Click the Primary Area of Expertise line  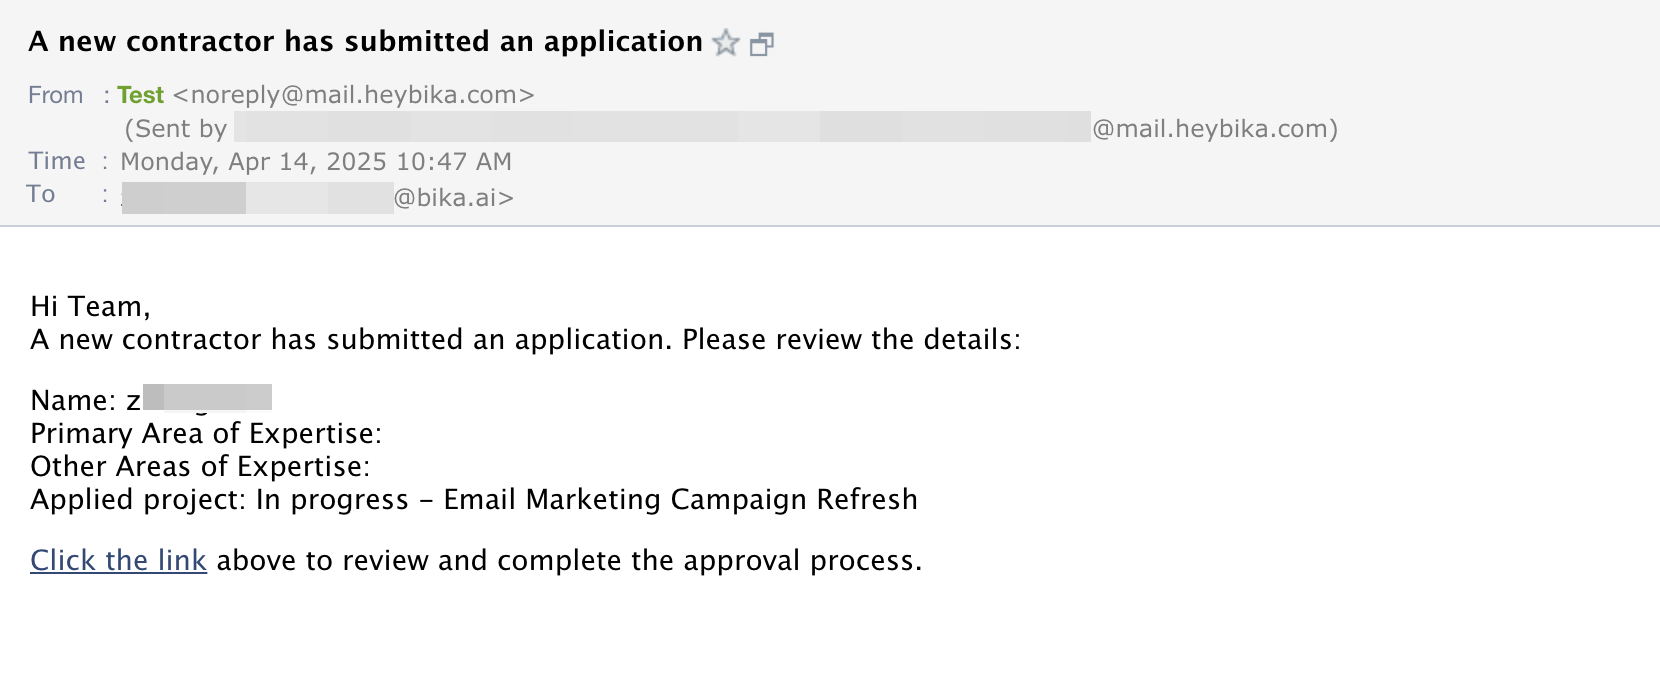pyautogui.click(x=206, y=433)
